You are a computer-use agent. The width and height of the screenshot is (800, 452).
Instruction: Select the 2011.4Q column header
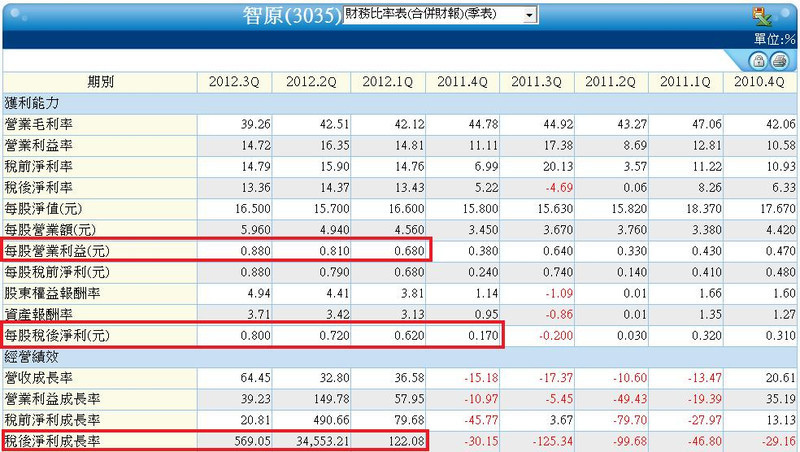tap(462, 82)
